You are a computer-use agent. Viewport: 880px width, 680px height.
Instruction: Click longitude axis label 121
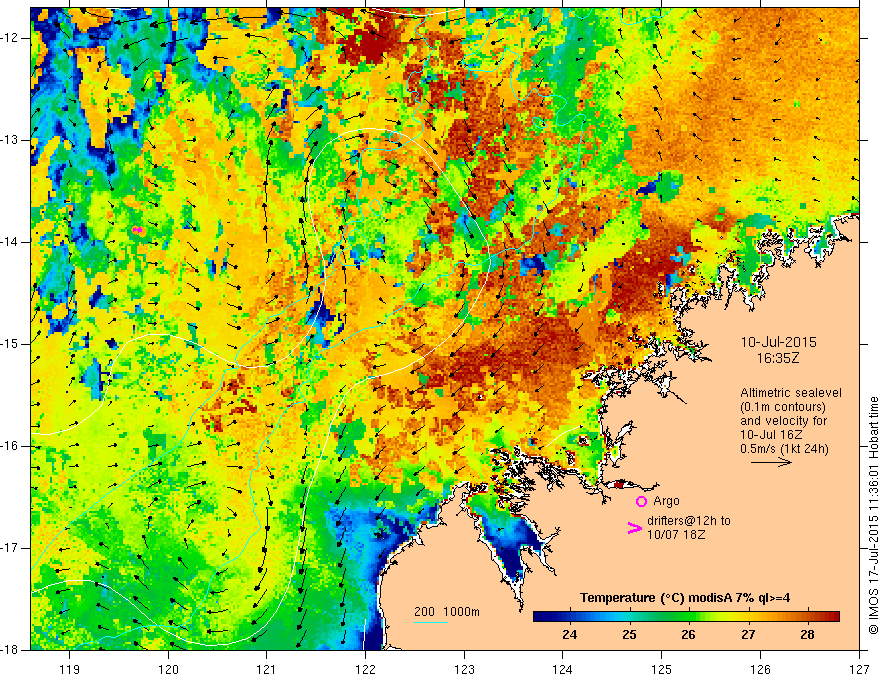click(x=267, y=669)
